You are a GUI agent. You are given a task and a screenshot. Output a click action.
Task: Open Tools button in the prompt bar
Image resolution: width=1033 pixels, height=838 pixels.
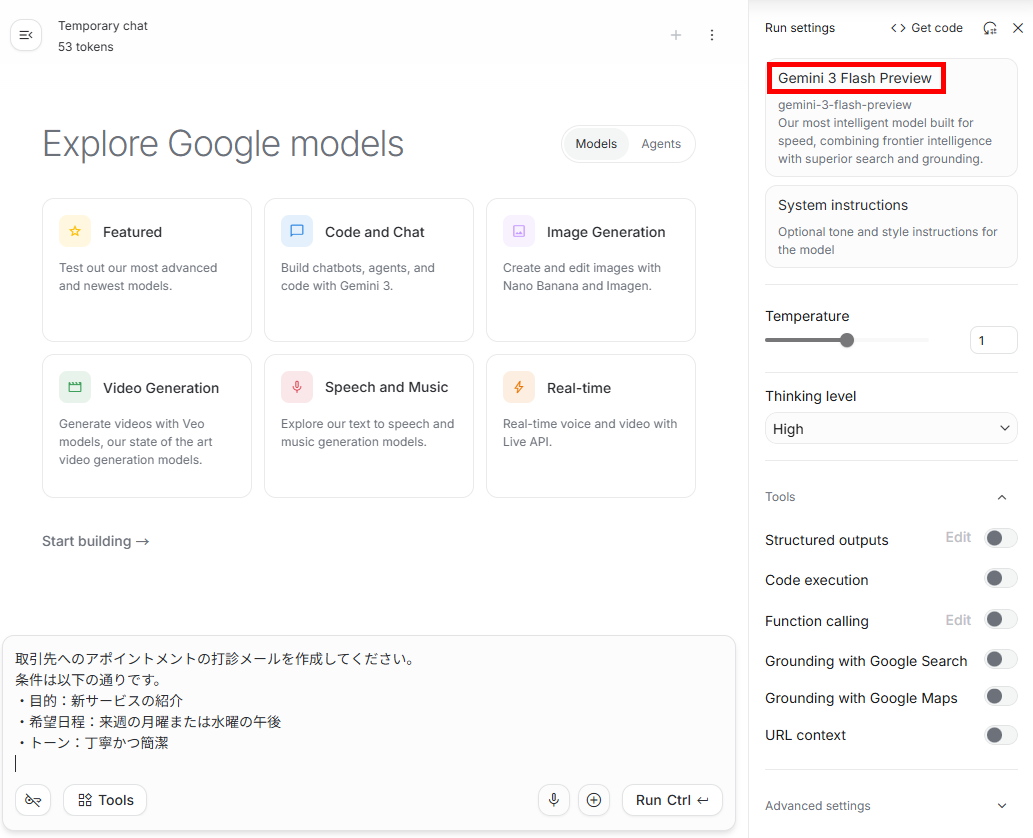coord(105,800)
